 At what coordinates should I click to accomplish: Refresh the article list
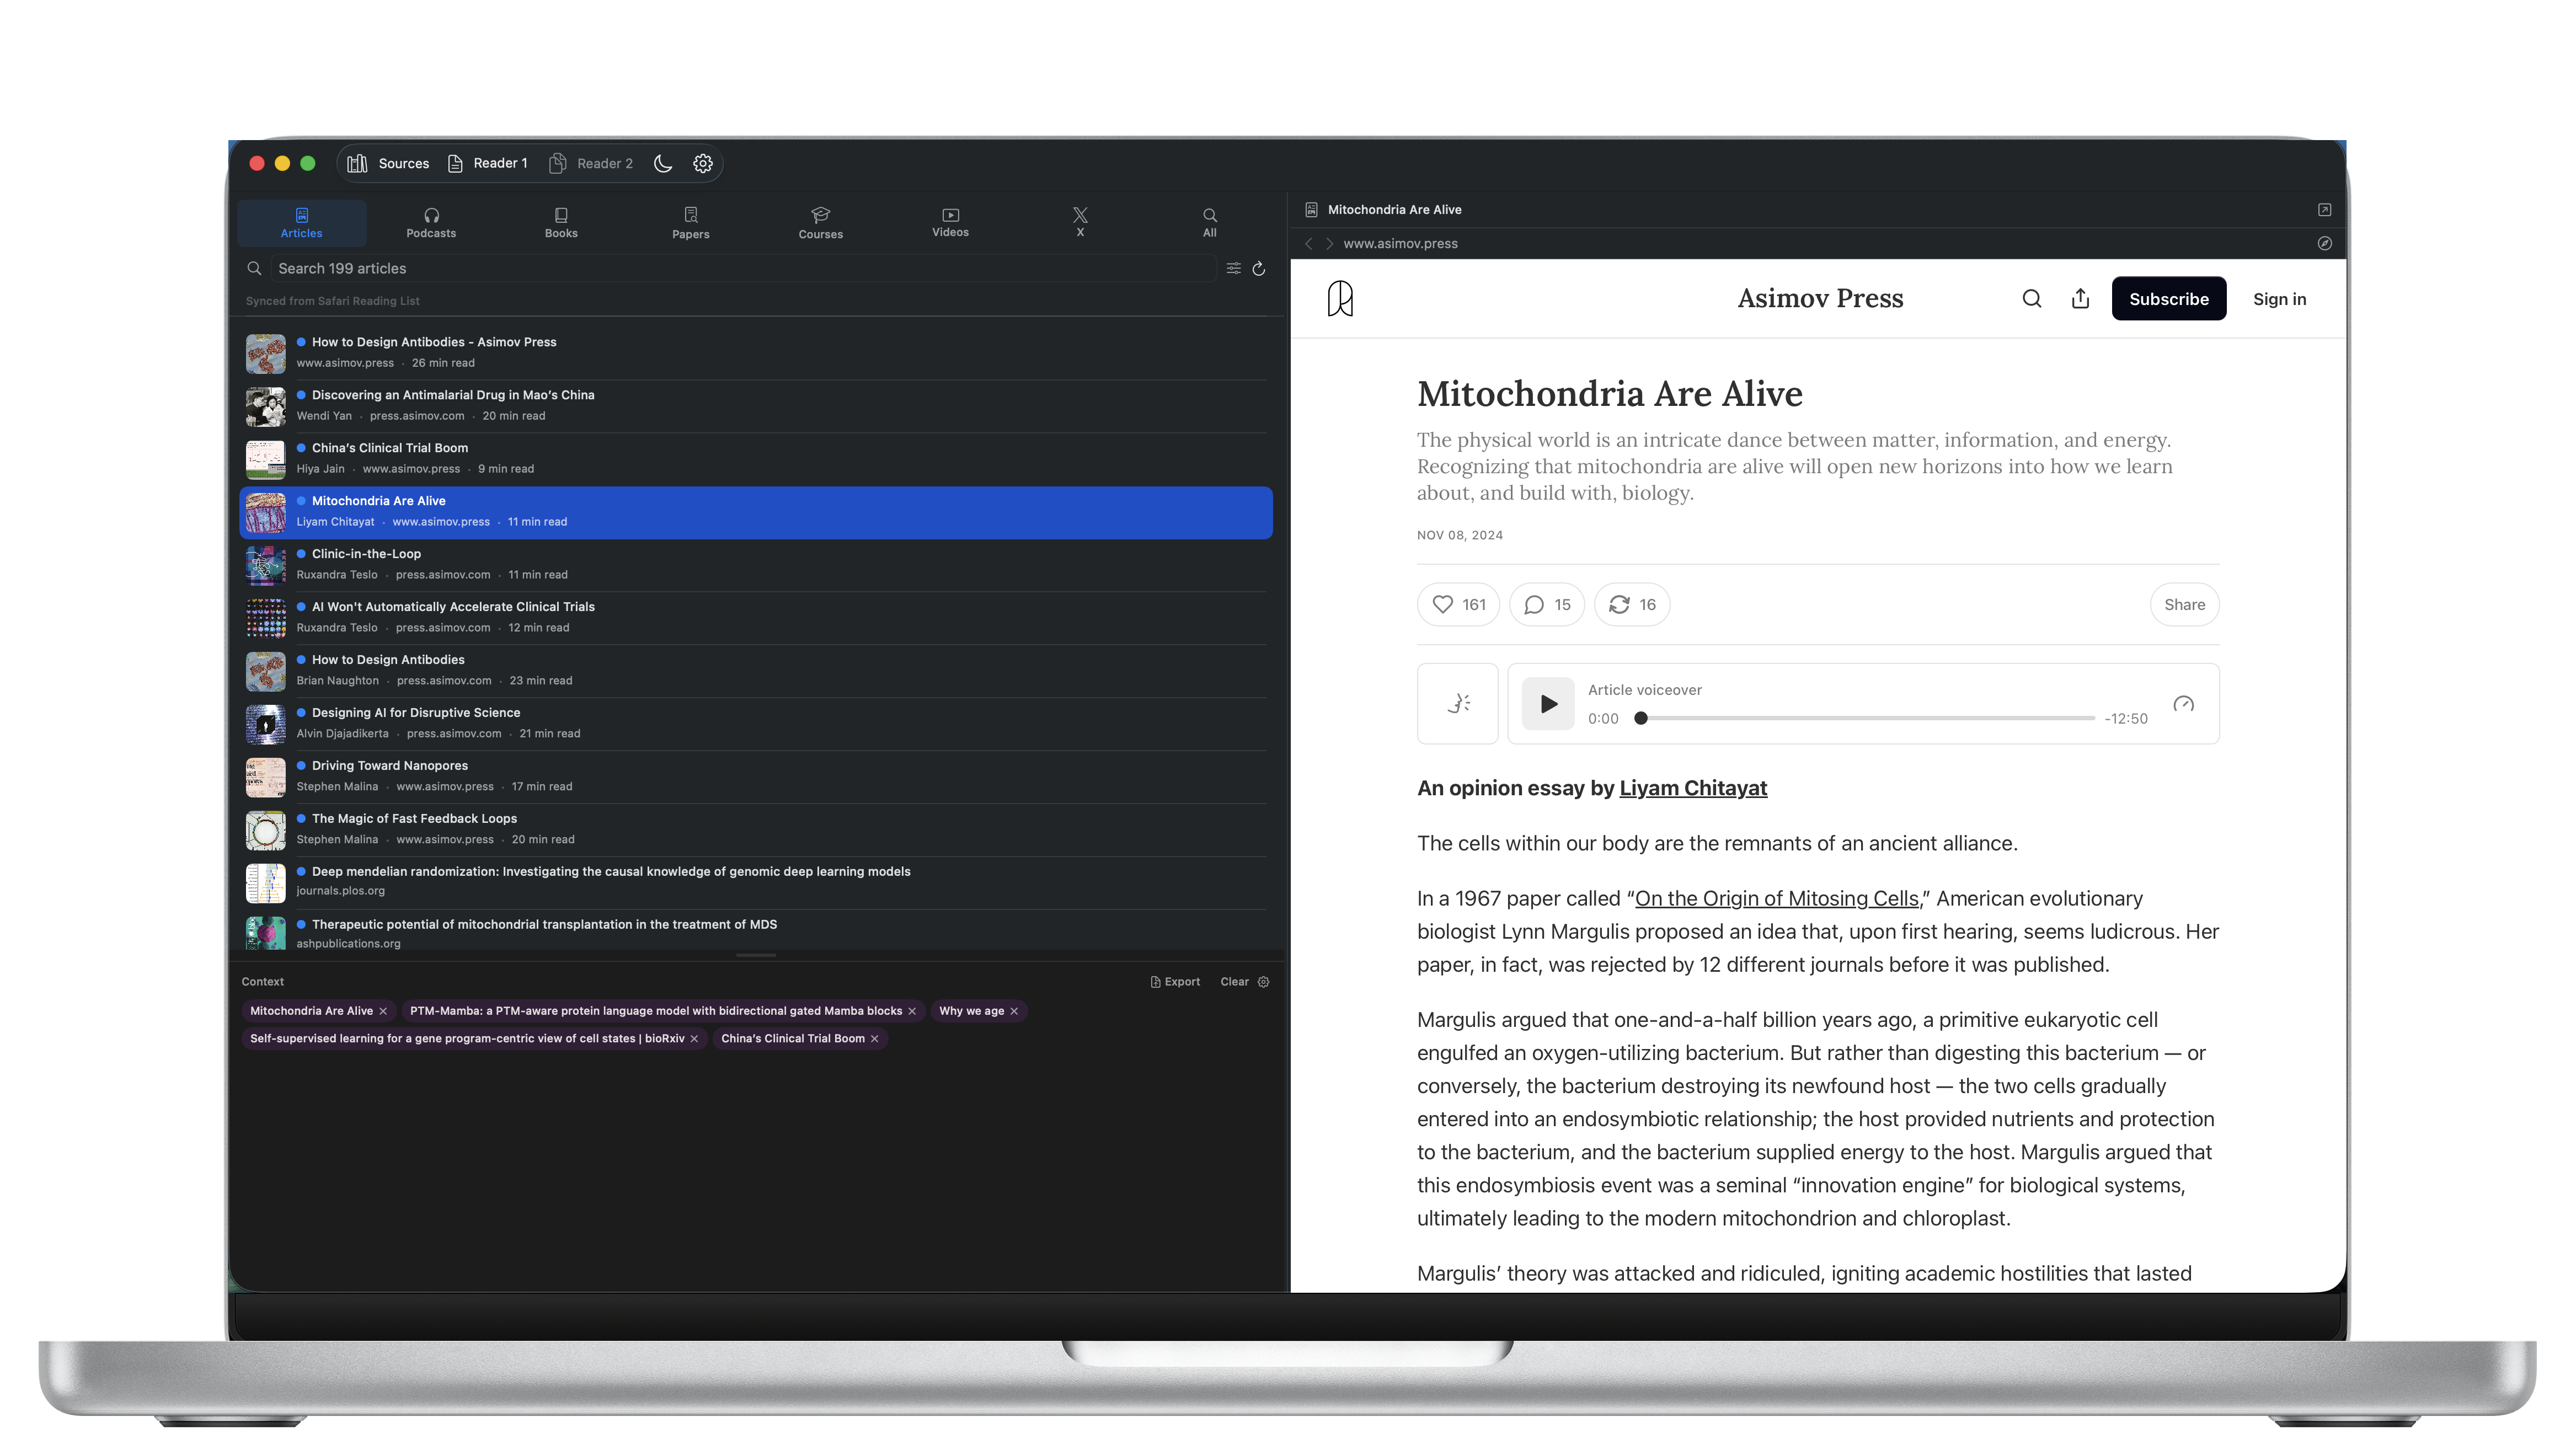tap(1259, 268)
